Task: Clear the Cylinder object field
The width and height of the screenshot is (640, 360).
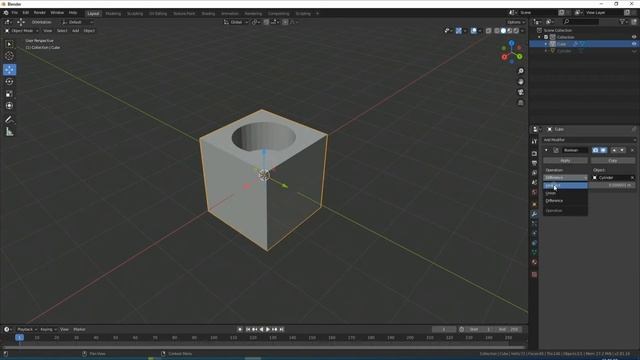Action: (x=632, y=178)
